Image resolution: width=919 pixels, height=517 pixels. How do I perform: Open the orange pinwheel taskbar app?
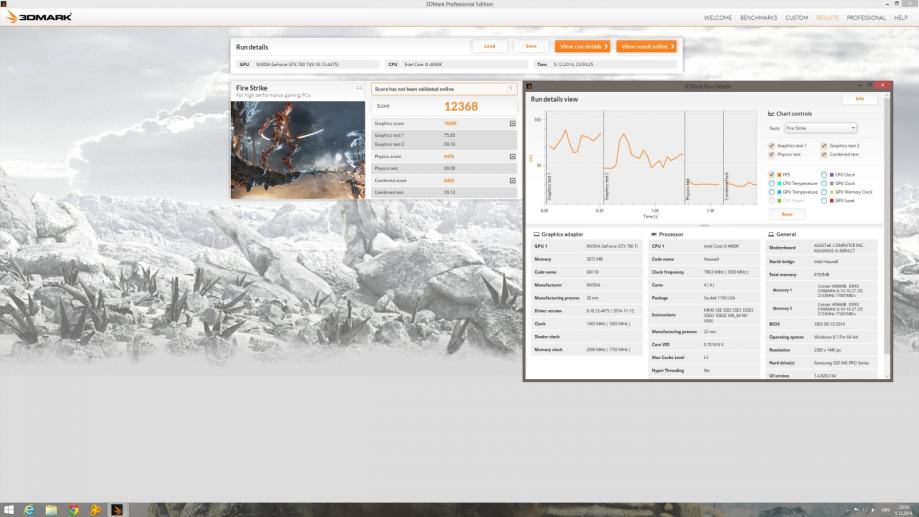coord(95,510)
